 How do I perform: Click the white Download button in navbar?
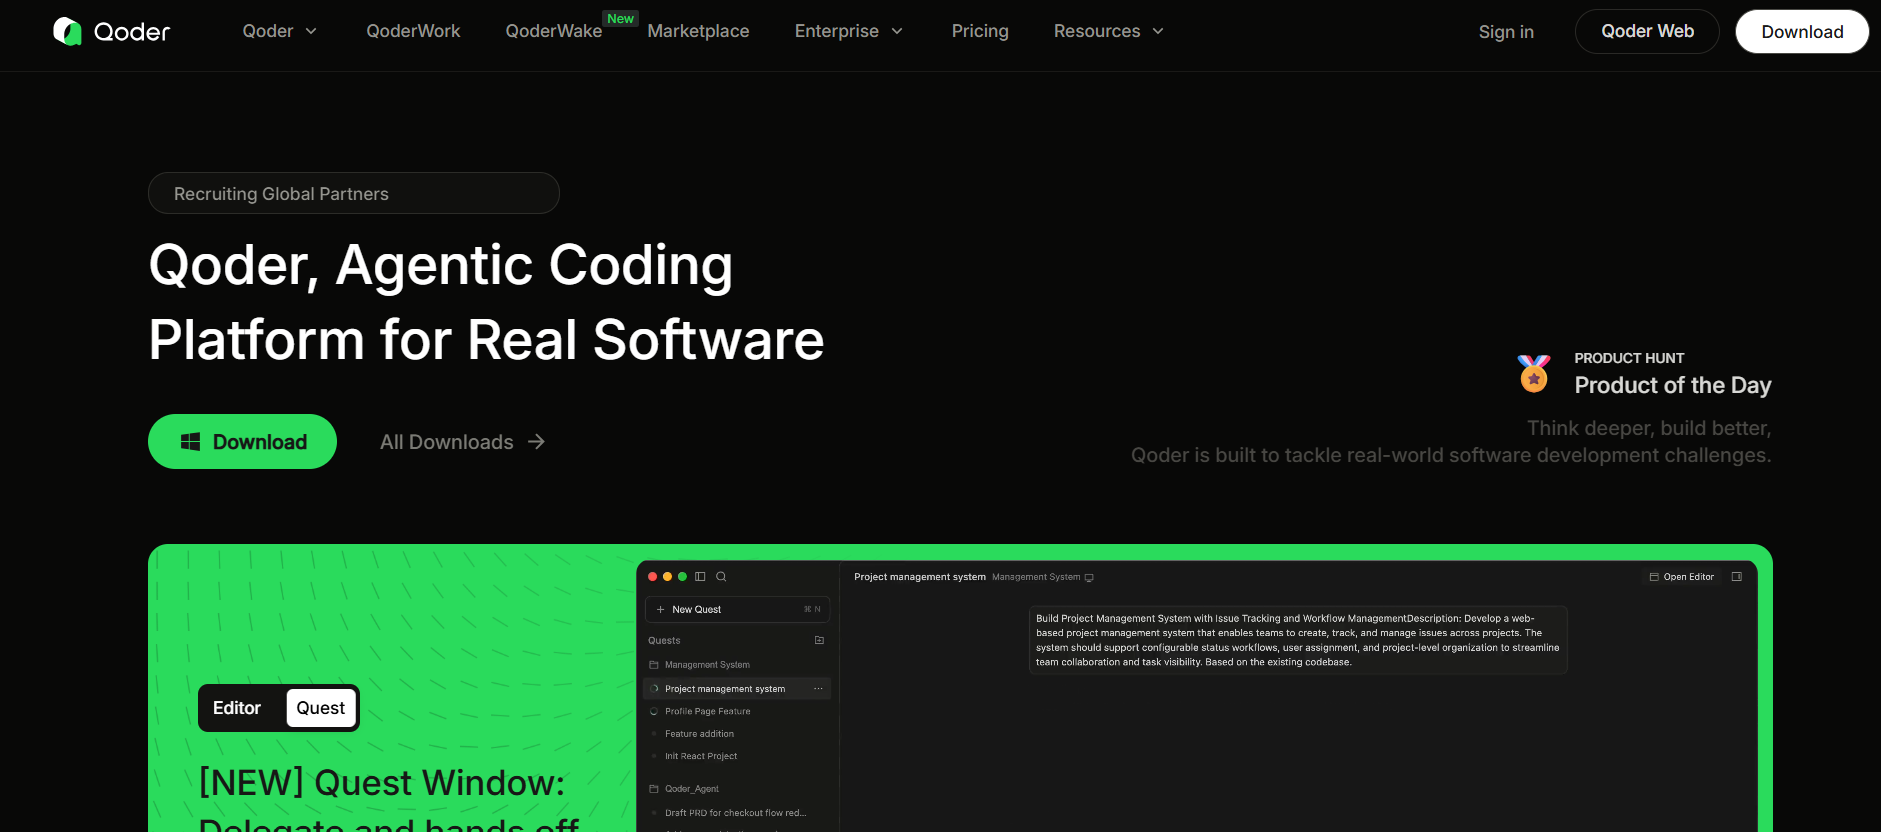tap(1802, 31)
